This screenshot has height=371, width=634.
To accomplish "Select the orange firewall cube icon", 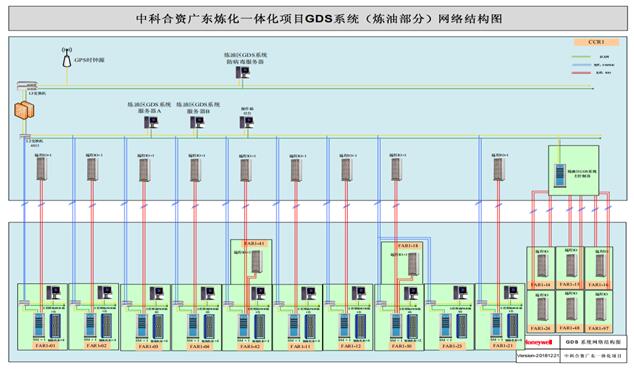I will 24,110.
